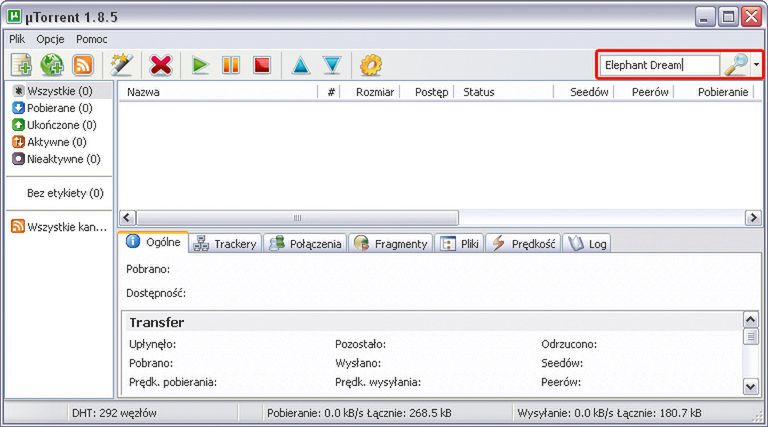The width and height of the screenshot is (768, 427).
Task: Move torrent down the queue arrow
Action: [332, 65]
